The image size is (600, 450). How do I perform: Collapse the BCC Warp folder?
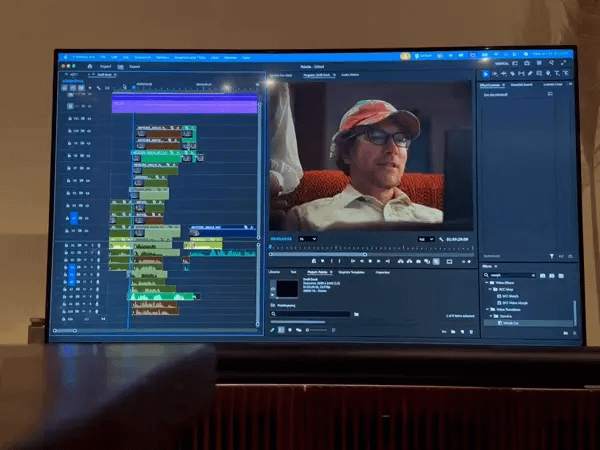click(x=490, y=289)
